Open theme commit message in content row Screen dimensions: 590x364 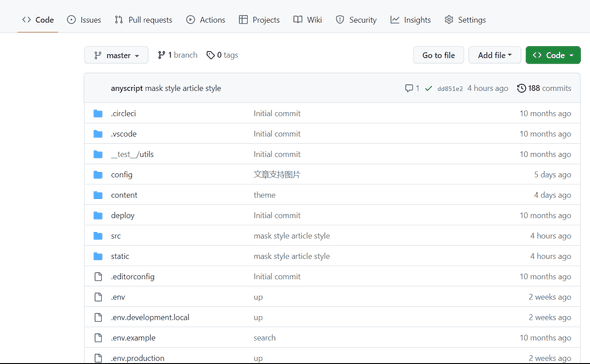(265, 195)
